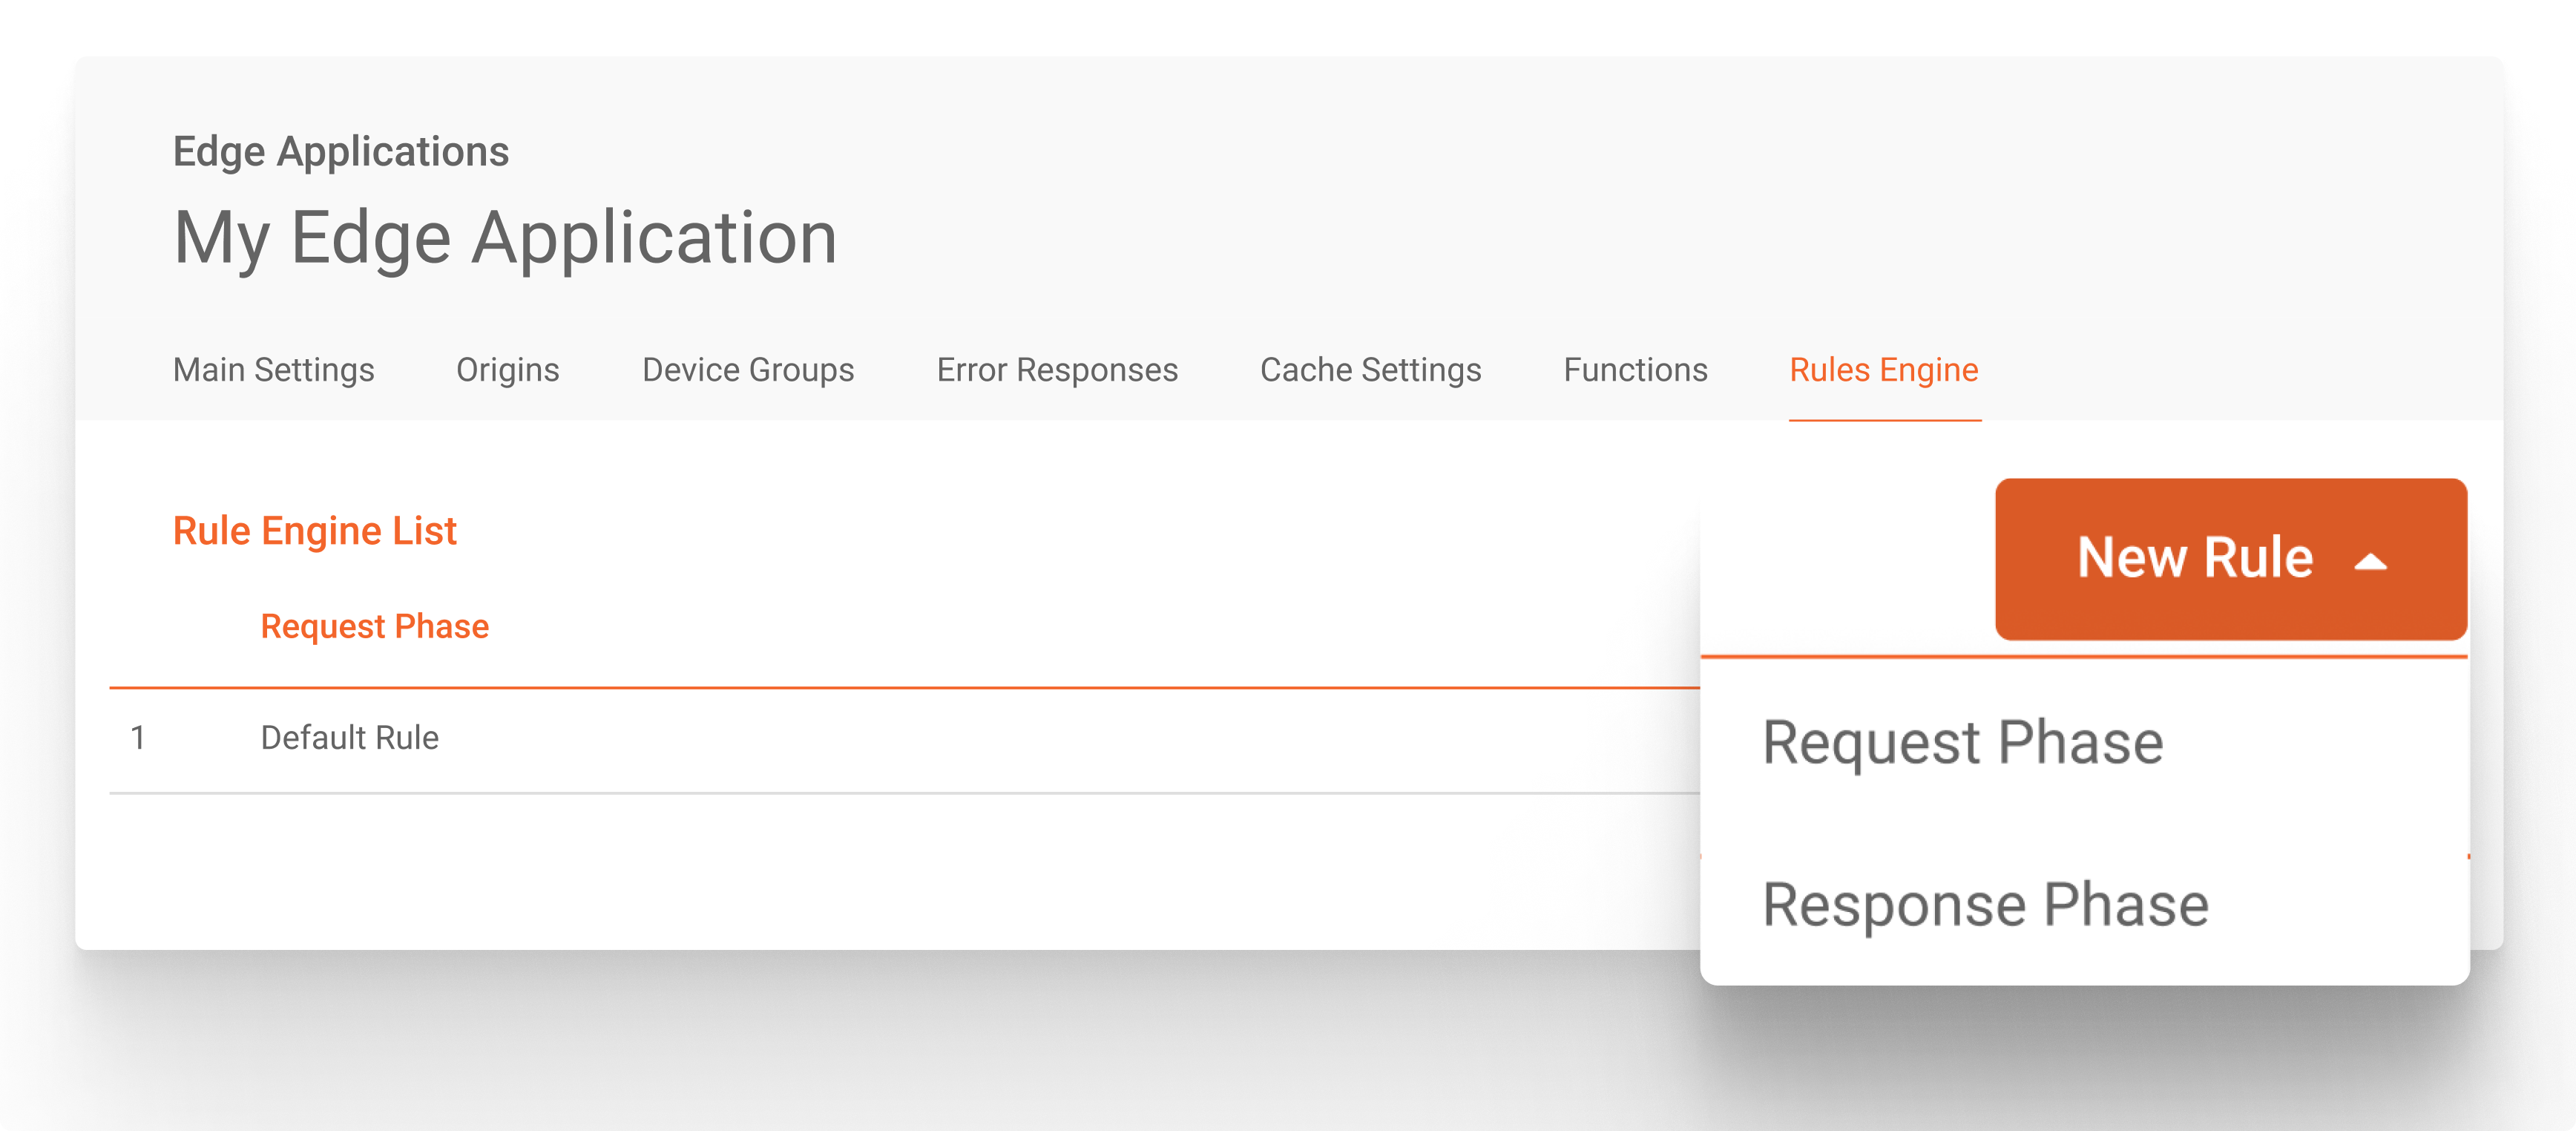The height and width of the screenshot is (1131, 2576).
Task: Choose Request Phase from the dropdown menu
Action: (1962, 742)
